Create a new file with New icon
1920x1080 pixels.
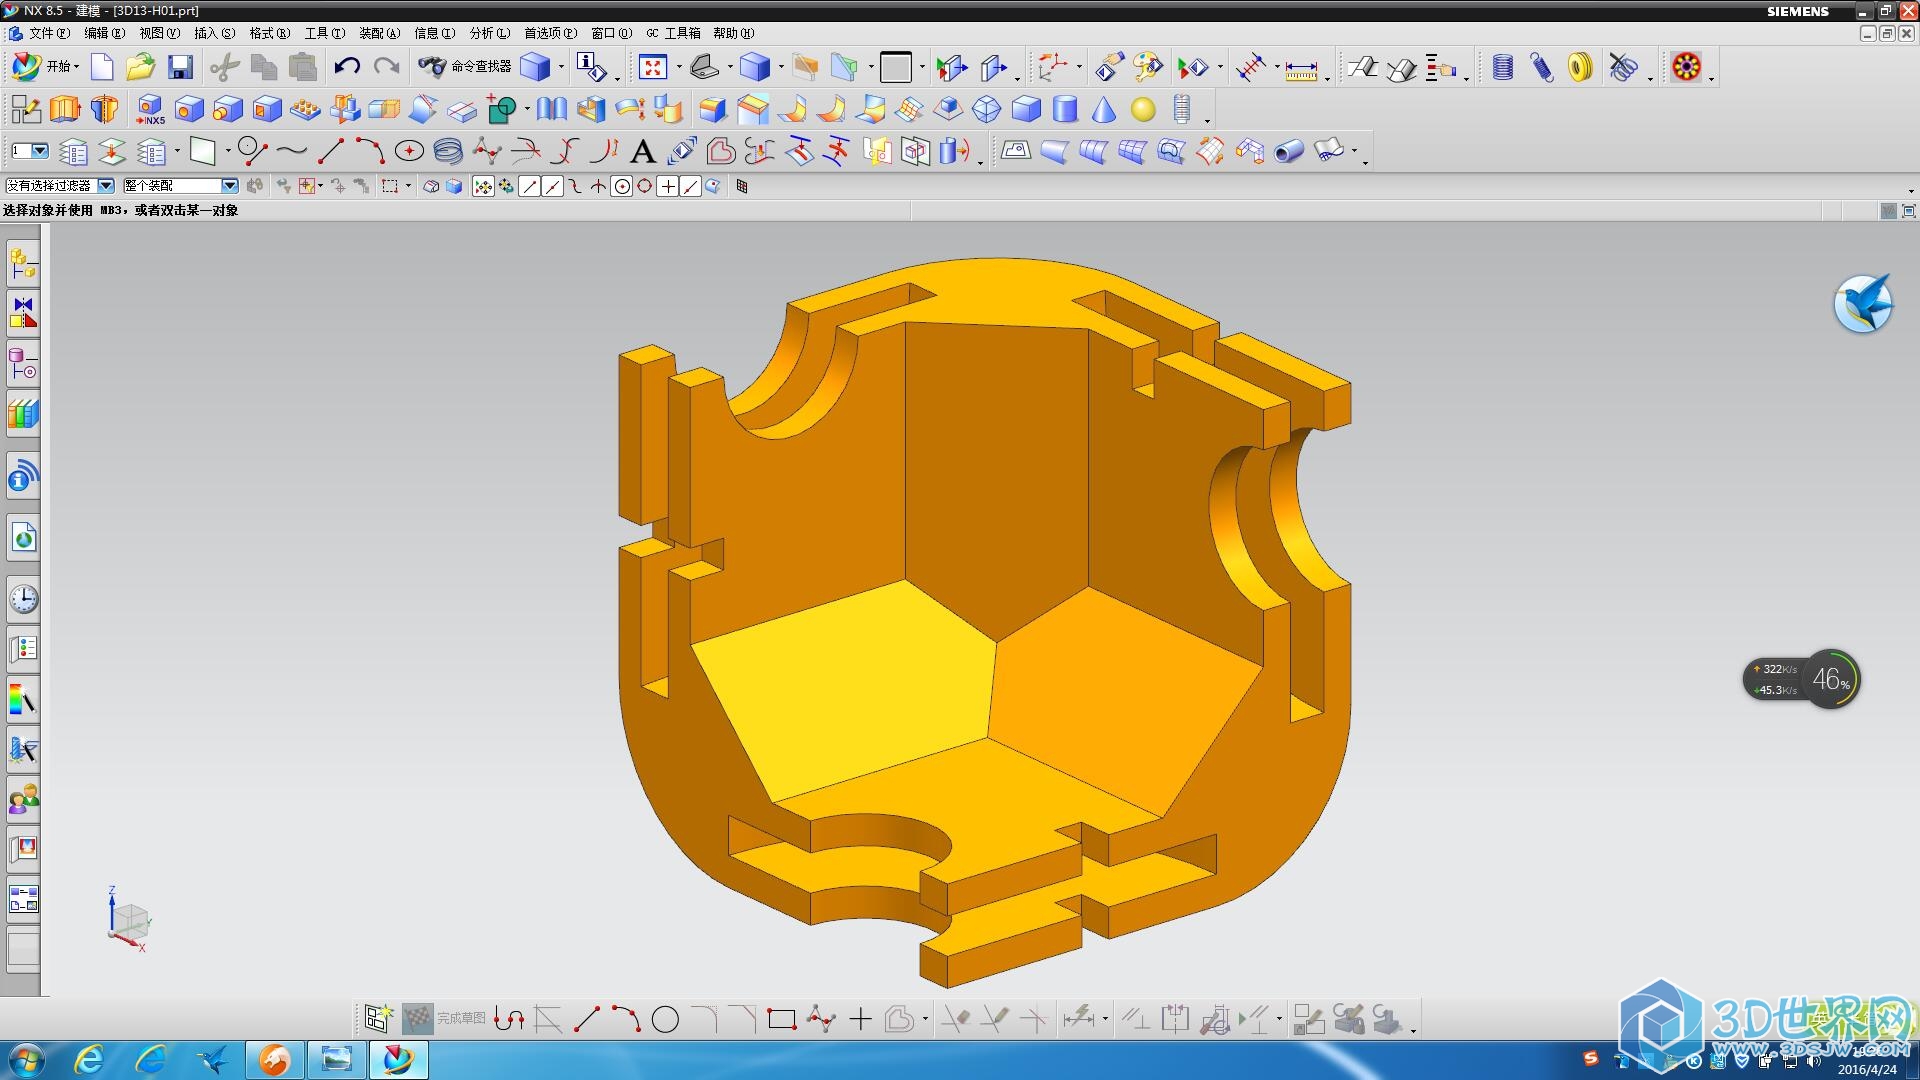[x=102, y=67]
